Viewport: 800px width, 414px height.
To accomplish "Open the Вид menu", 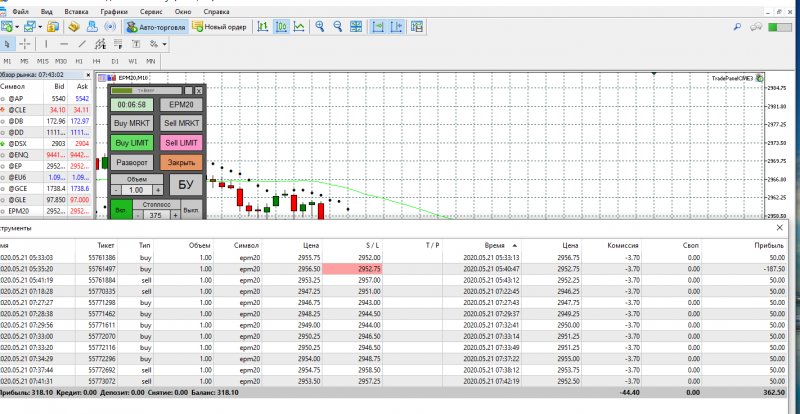I will pyautogui.click(x=46, y=11).
